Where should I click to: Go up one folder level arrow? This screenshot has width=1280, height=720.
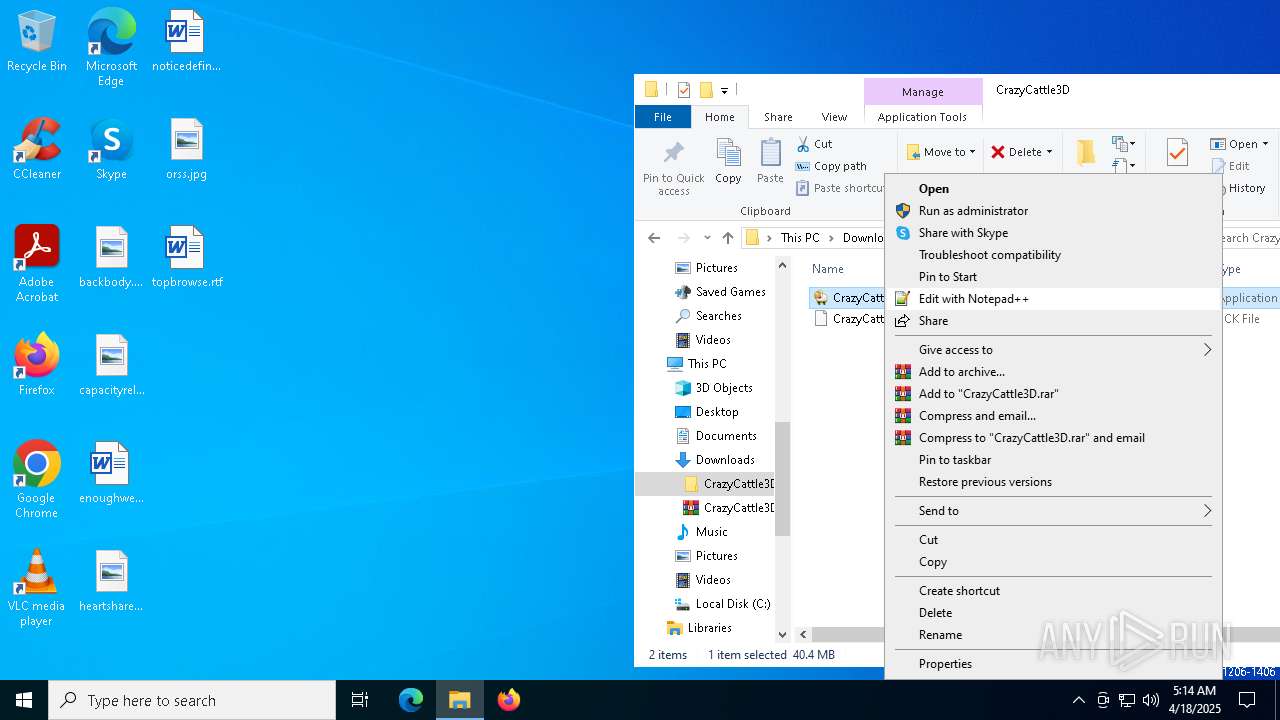(x=728, y=238)
